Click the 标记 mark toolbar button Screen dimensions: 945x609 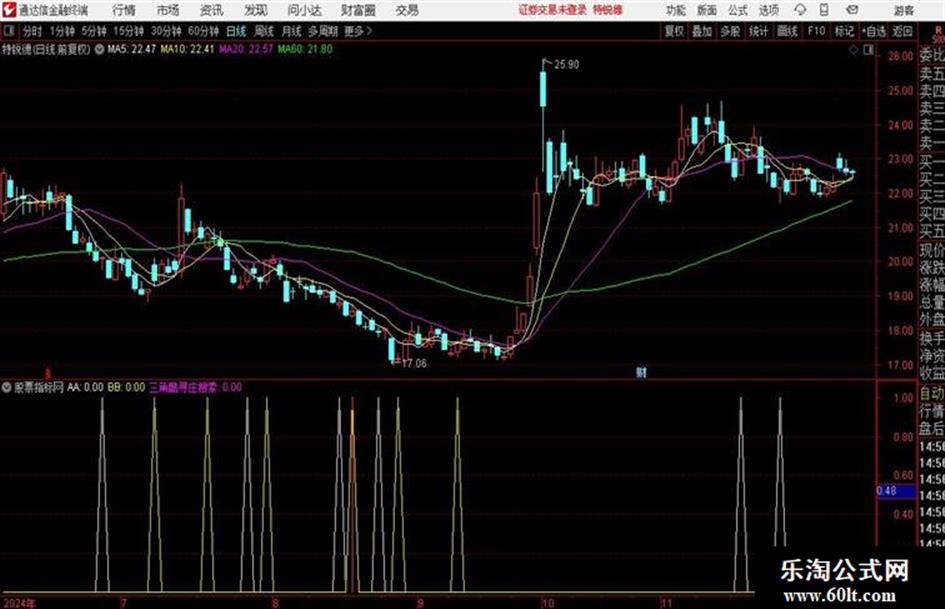844,31
